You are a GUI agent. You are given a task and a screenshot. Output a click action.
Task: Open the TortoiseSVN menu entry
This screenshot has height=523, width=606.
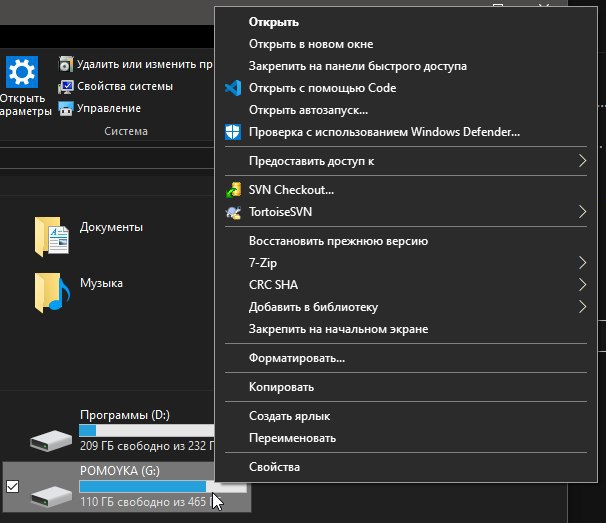pyautogui.click(x=406, y=212)
